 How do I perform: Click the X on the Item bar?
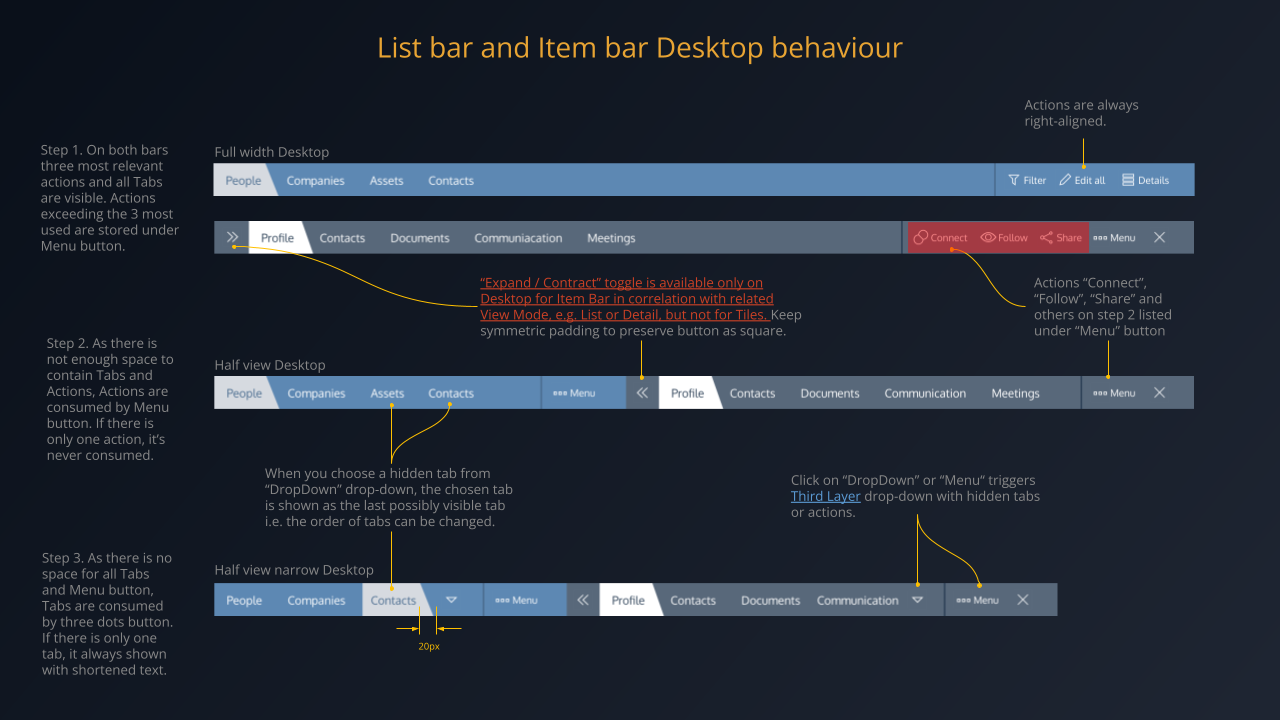[1159, 237]
